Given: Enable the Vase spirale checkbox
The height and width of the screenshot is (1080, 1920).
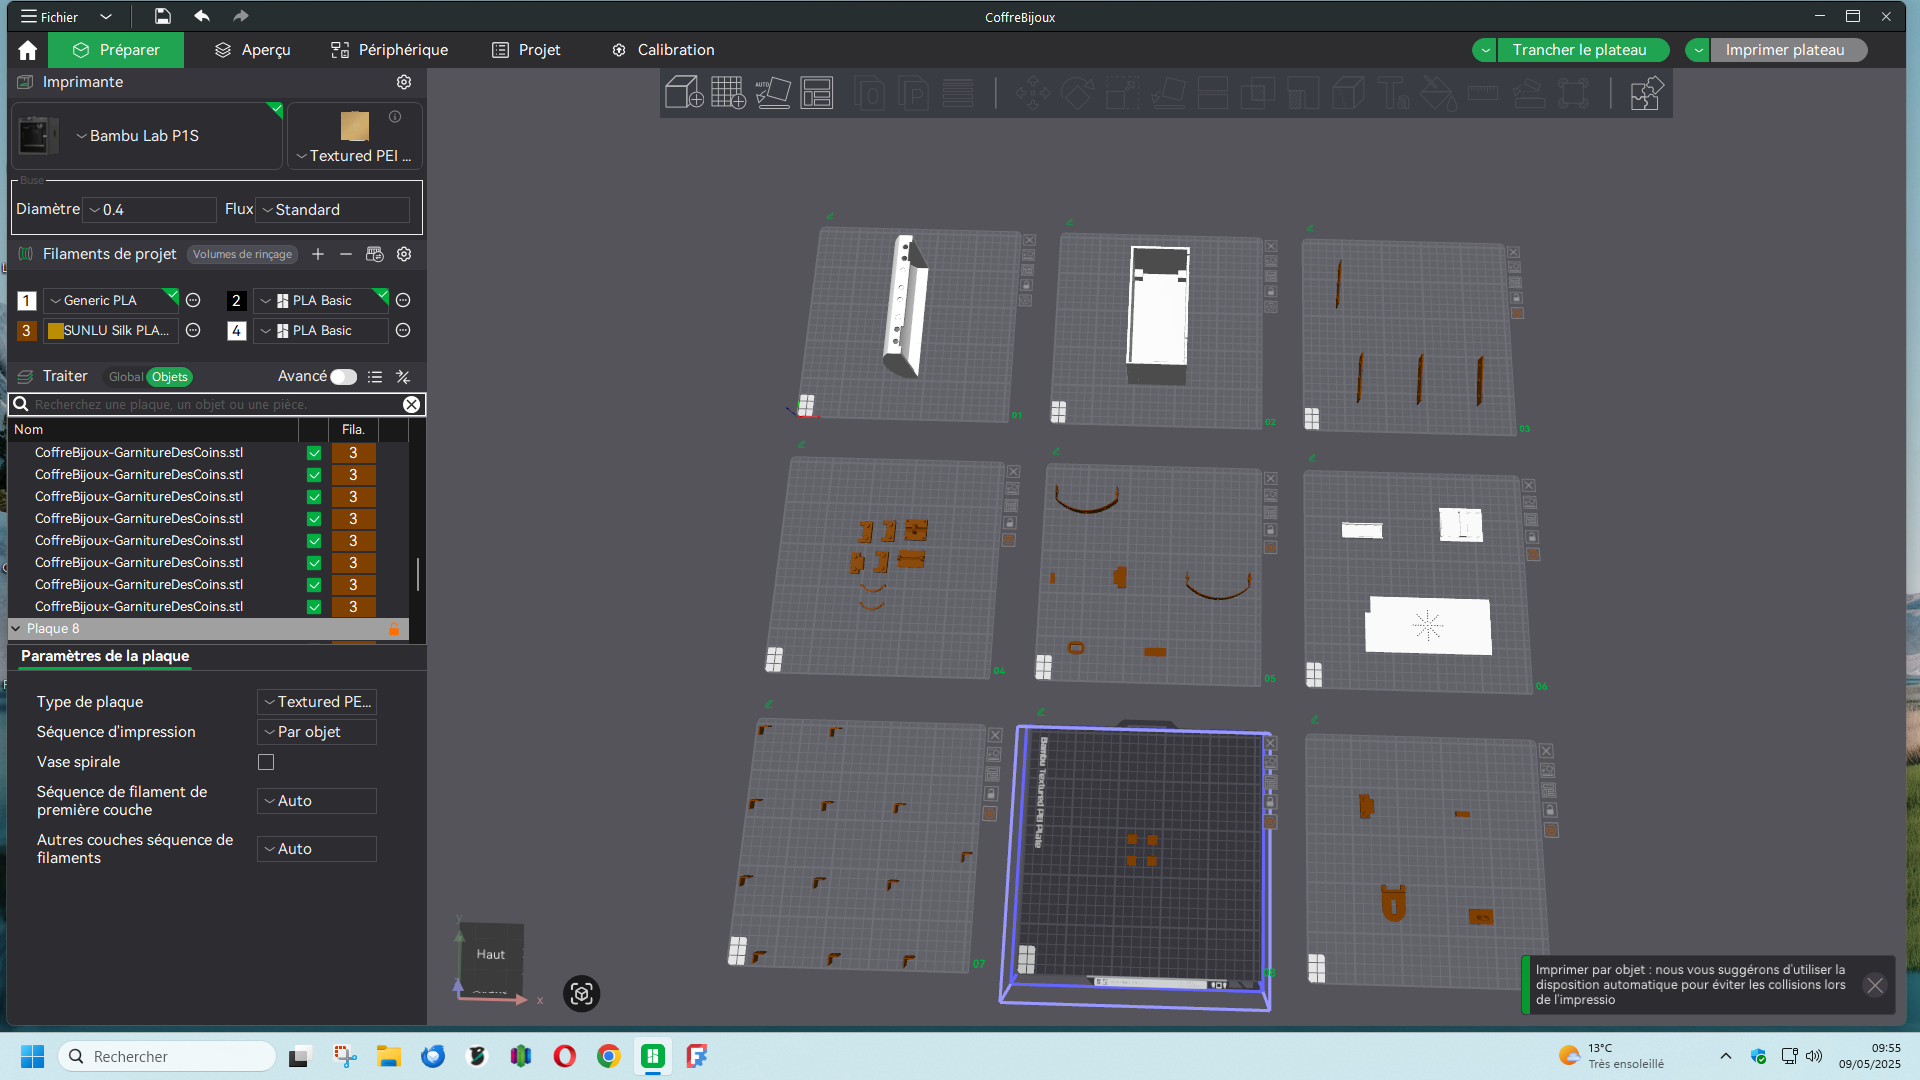Looking at the screenshot, I should (x=266, y=762).
